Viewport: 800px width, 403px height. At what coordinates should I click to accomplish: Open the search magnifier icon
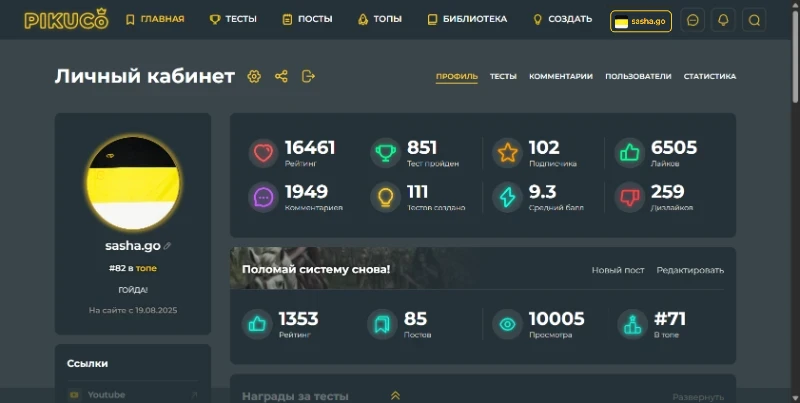point(754,20)
